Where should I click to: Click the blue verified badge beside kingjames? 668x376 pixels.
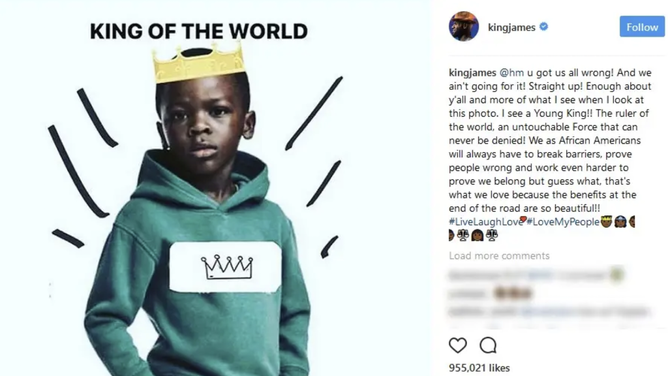[544, 27]
